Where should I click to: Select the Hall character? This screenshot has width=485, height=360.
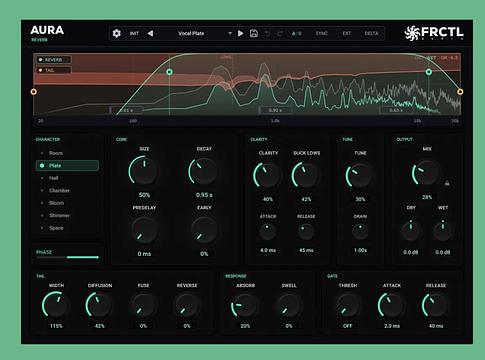pos(67,178)
